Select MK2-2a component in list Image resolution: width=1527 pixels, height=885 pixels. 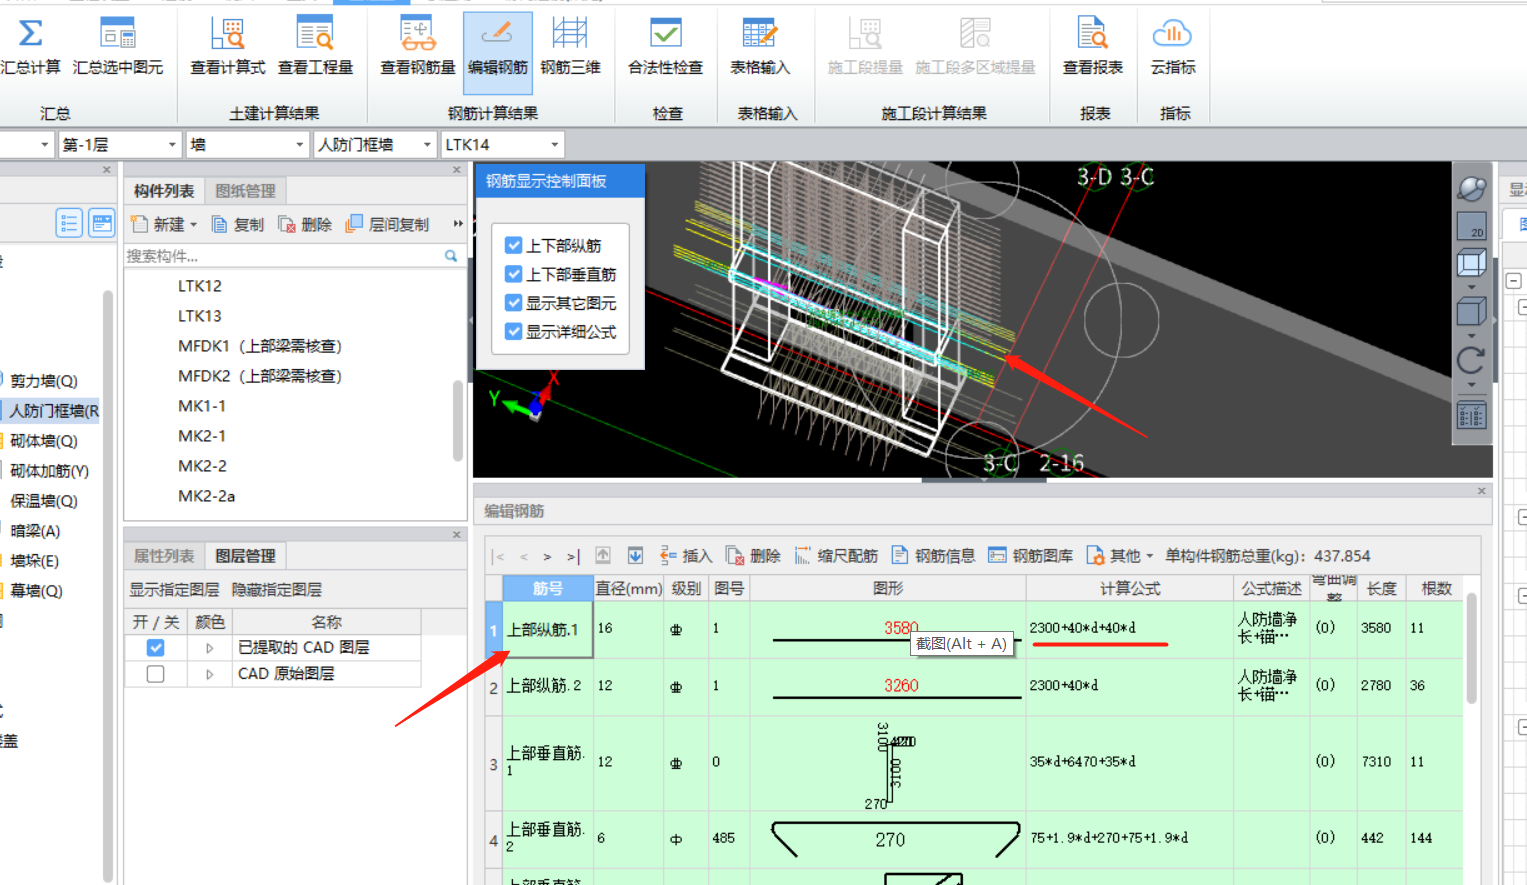point(206,496)
